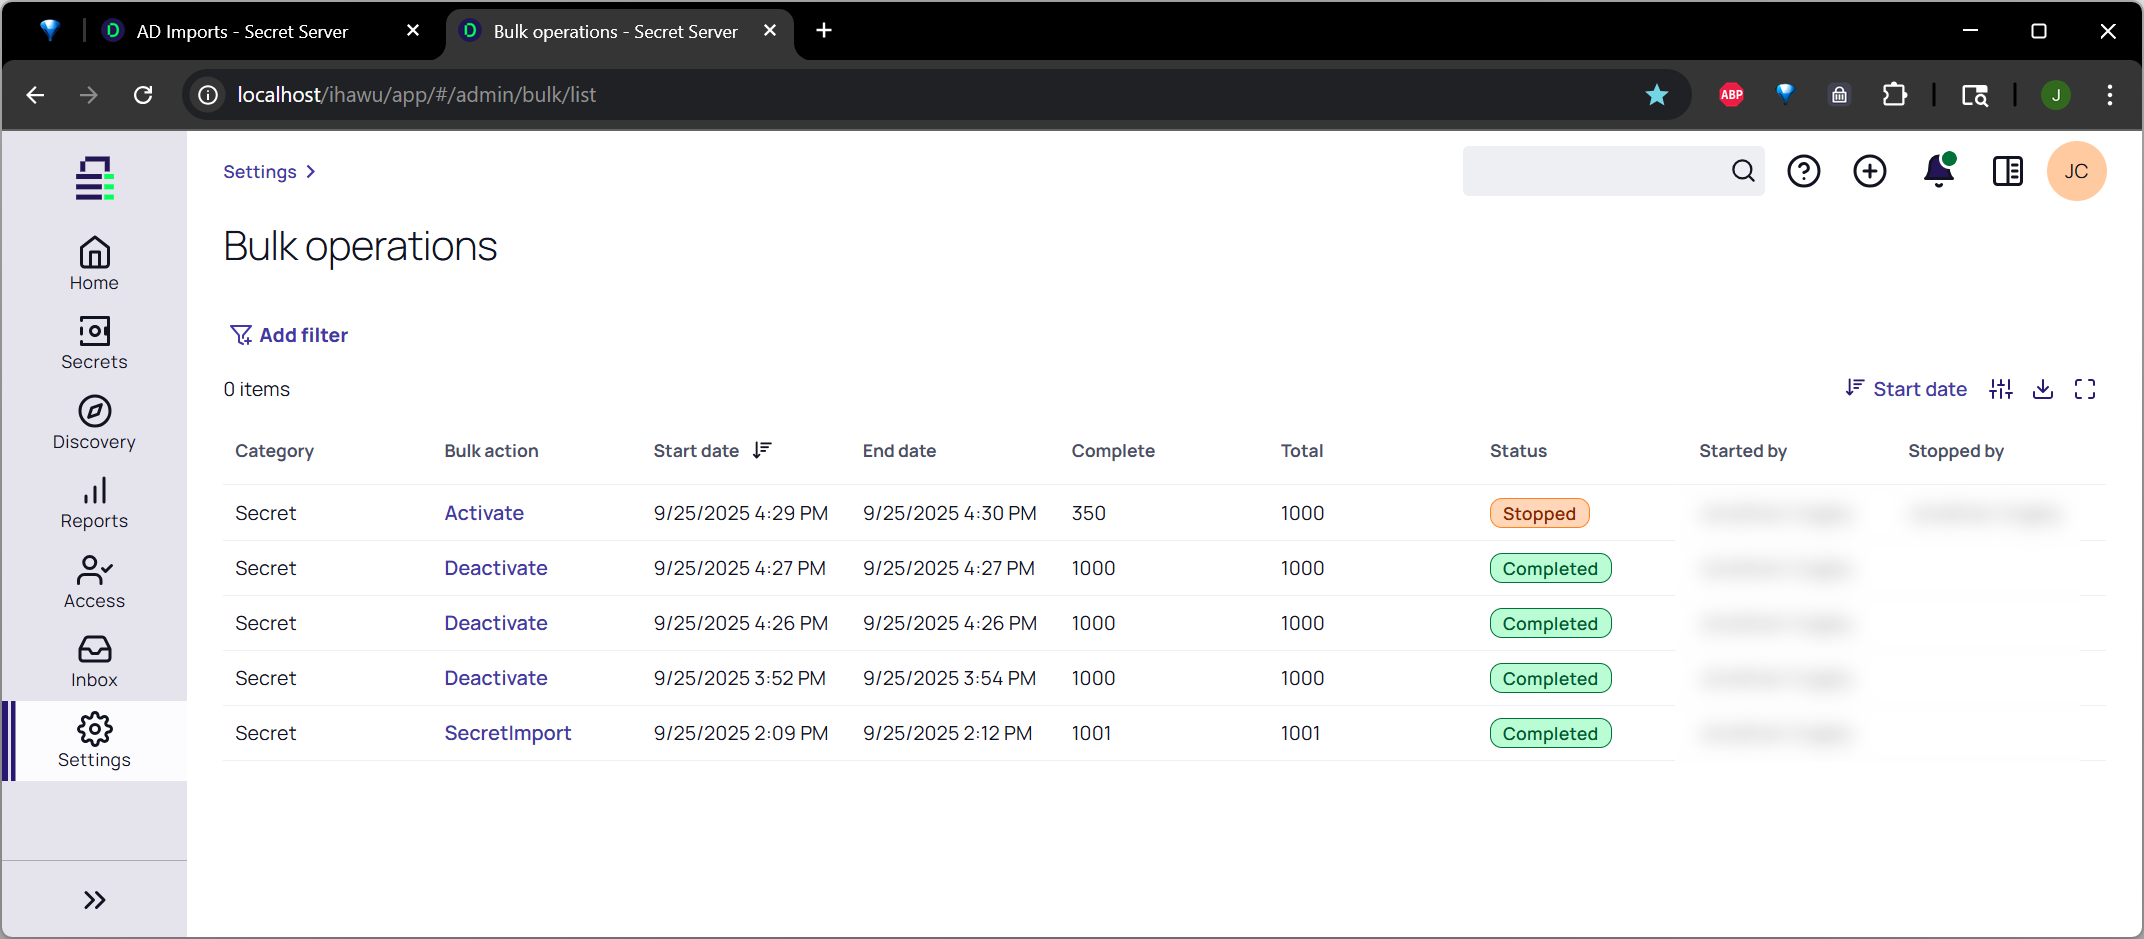Open the help question mark icon
Viewport: 2144px width, 939px height.
coord(1803,172)
